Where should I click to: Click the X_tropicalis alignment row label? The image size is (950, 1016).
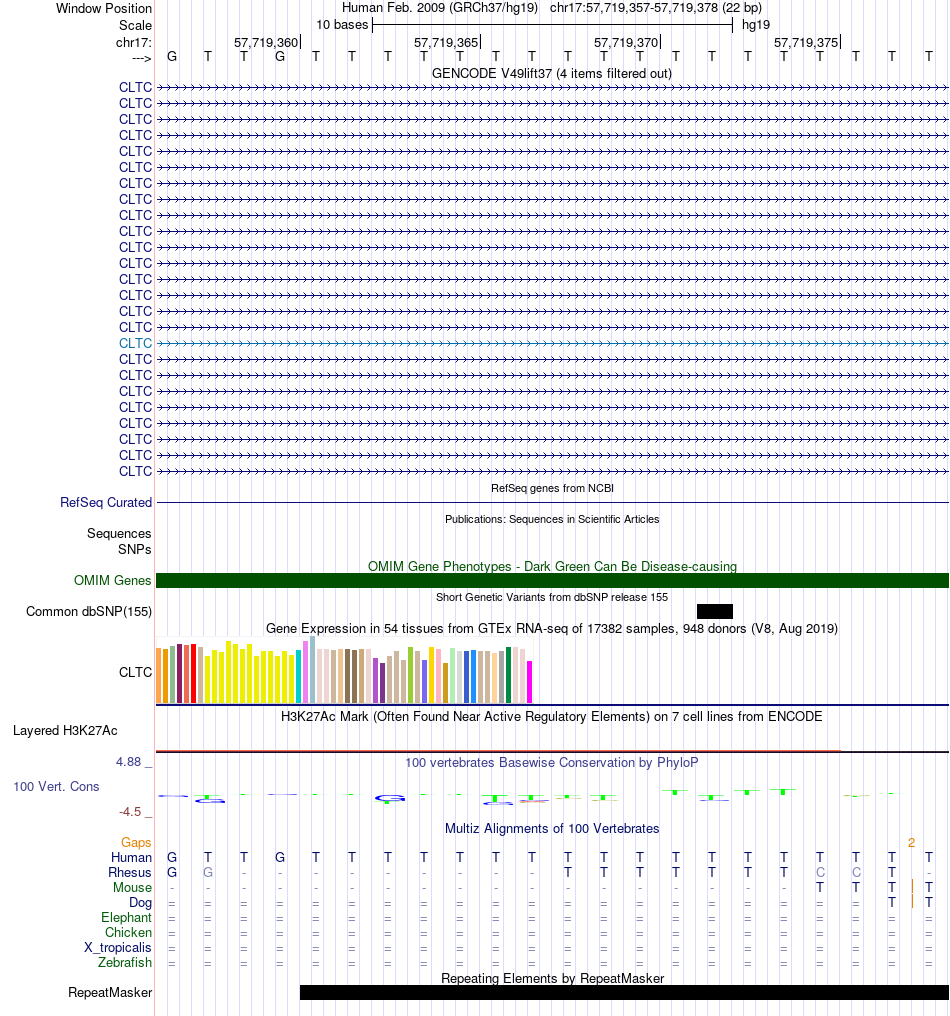[117, 947]
